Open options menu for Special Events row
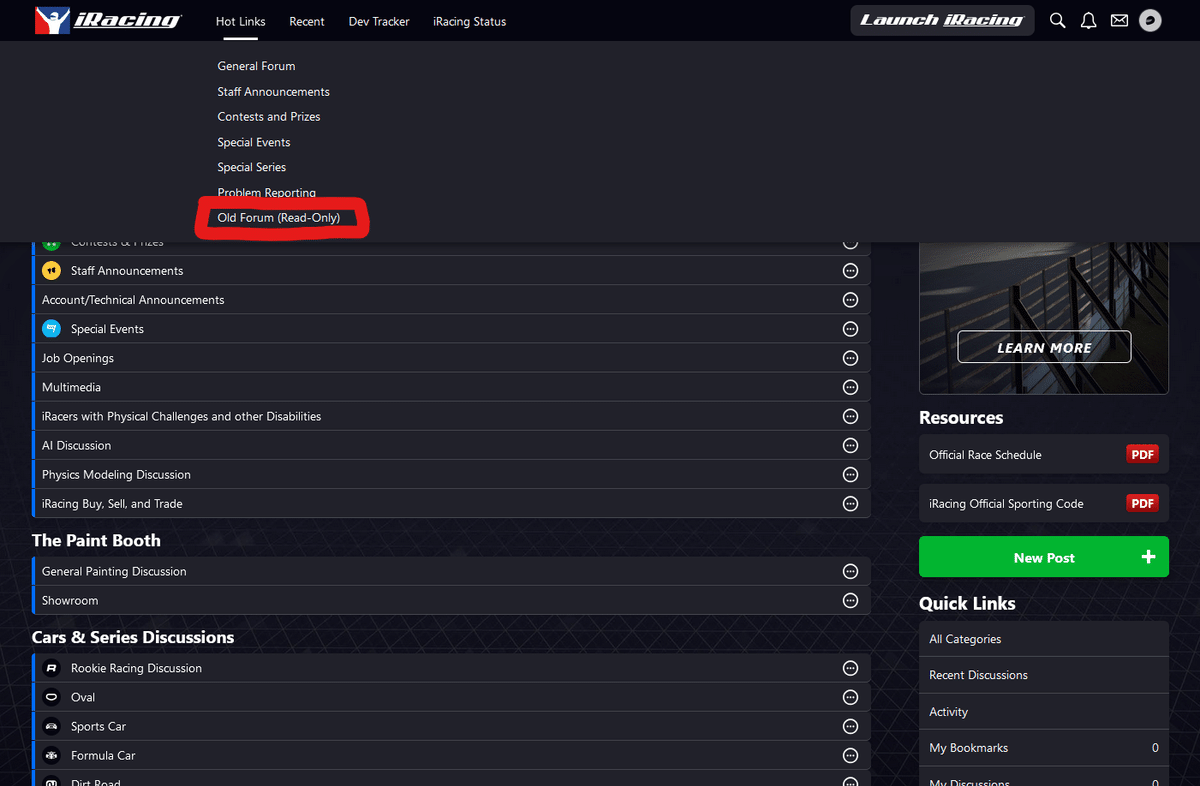The height and width of the screenshot is (786, 1200). tap(850, 329)
